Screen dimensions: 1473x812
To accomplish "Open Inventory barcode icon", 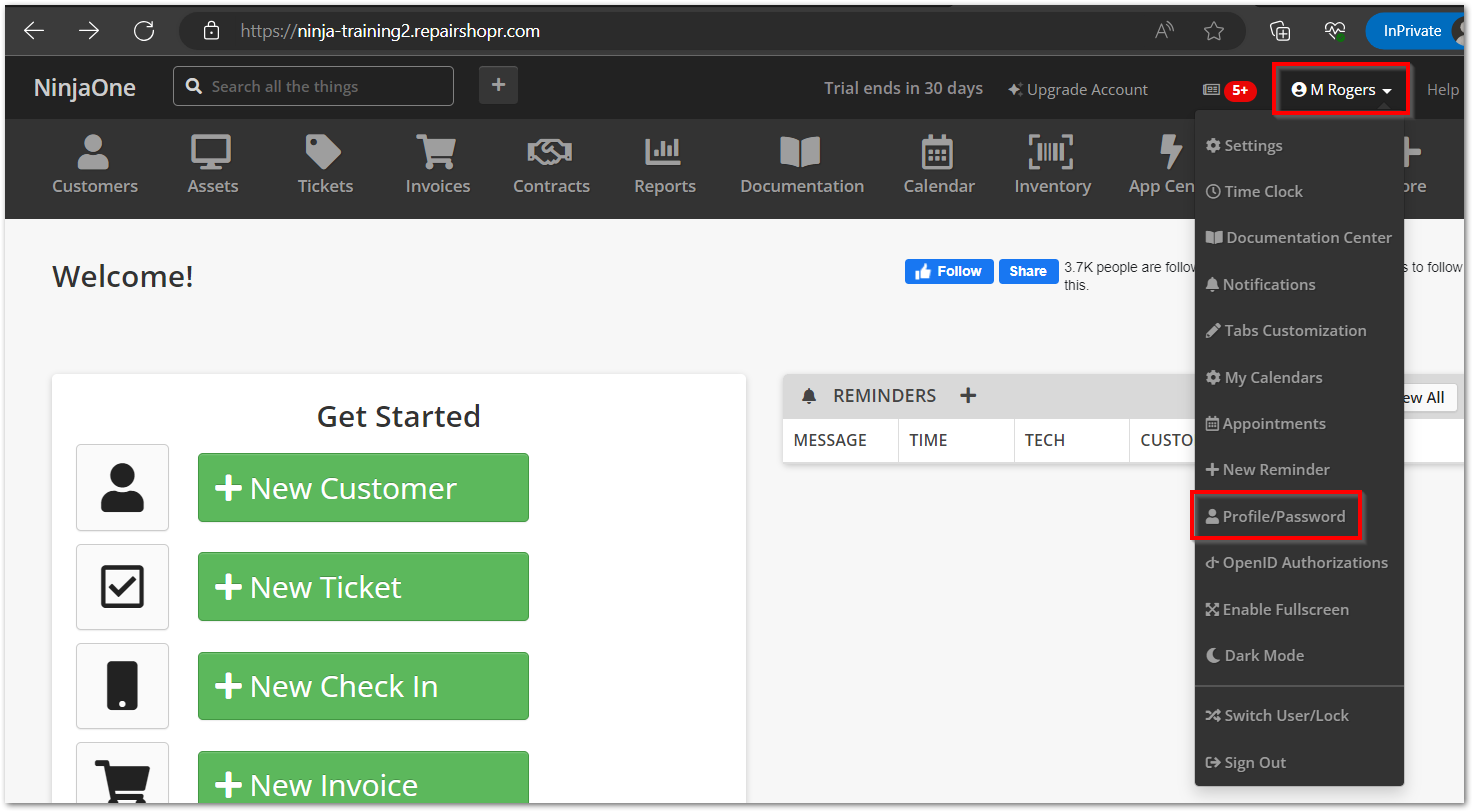I will click(1051, 154).
